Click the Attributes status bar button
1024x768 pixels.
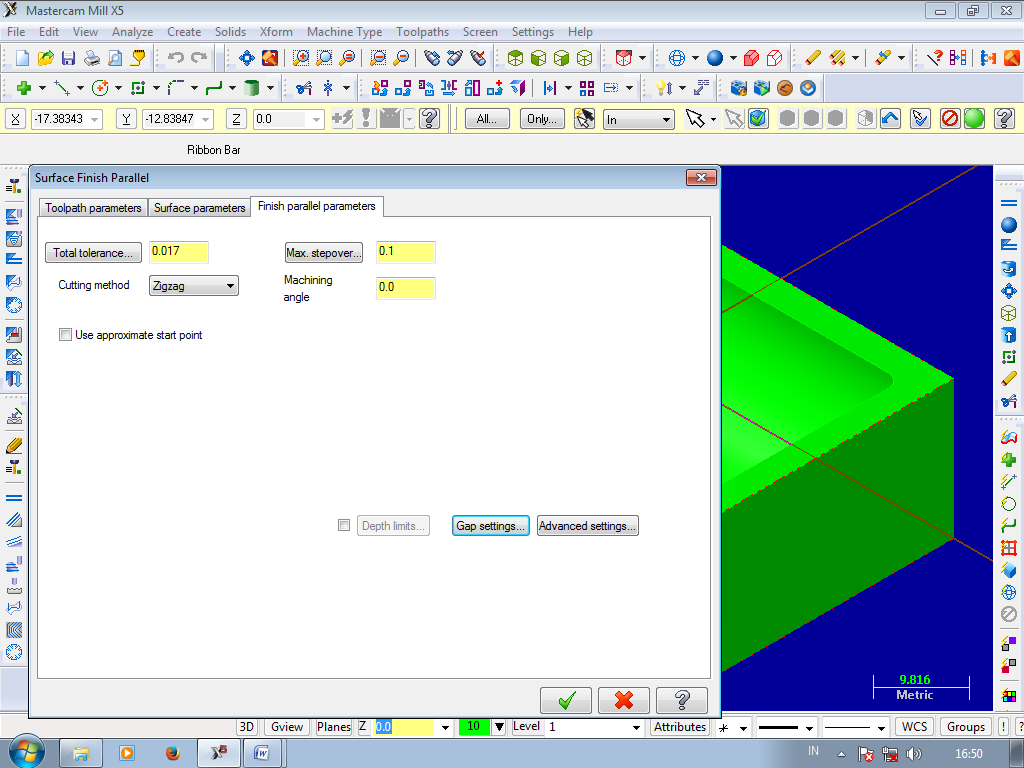(680, 727)
